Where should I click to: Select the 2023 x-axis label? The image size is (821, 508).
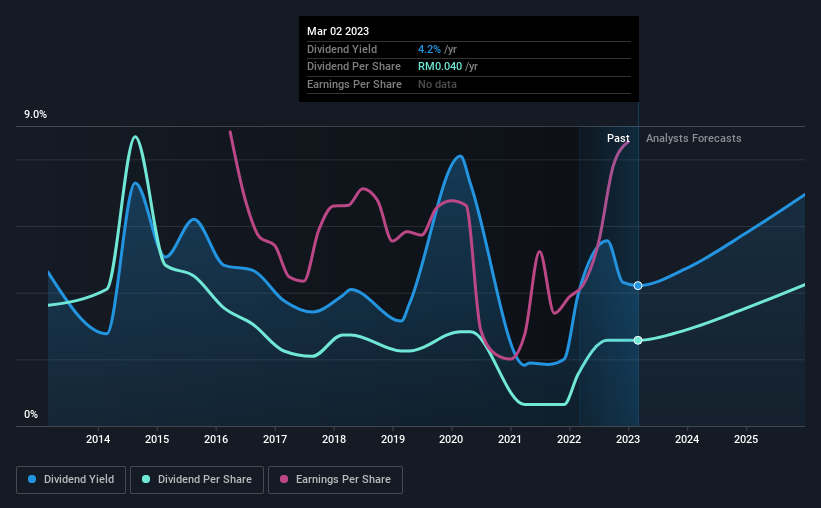pyautogui.click(x=628, y=439)
